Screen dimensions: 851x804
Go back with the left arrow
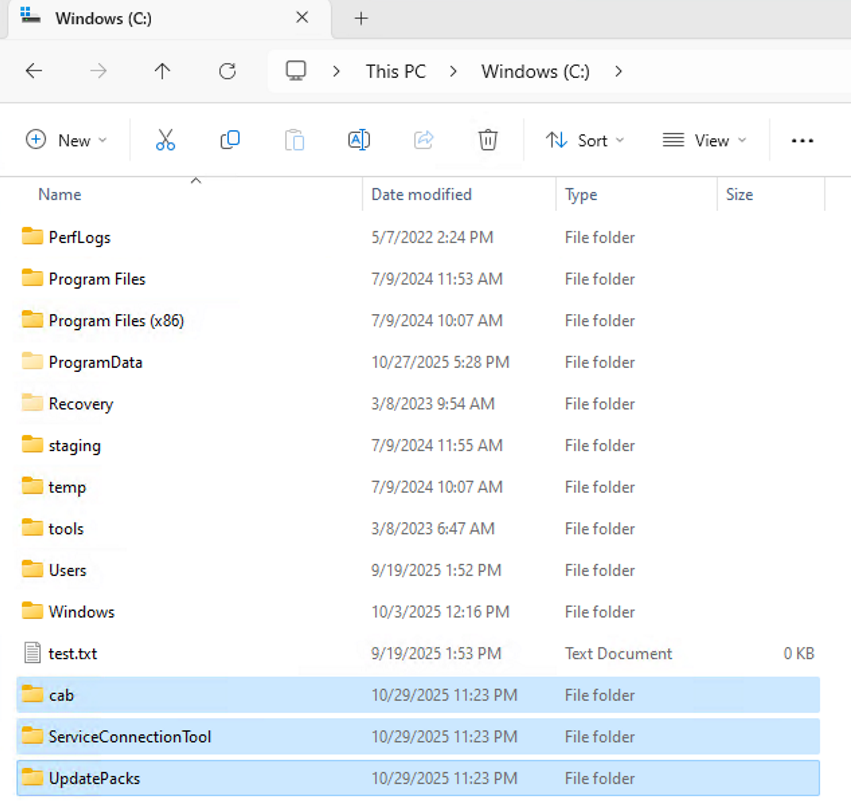[x=34, y=71]
